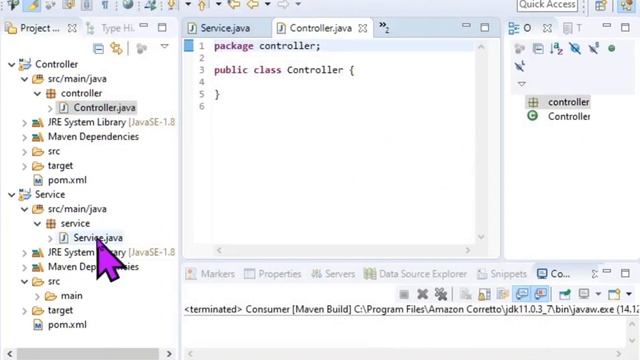The width and height of the screenshot is (640, 360).
Task: Click Project Explorer horizontal scrollbar right arrow
Action: (x=169, y=354)
